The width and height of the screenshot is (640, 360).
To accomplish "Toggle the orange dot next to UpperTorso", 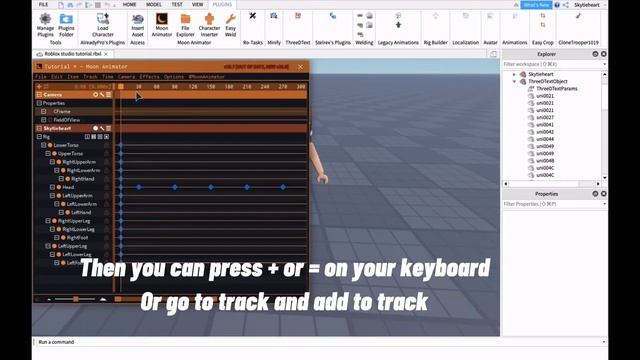I will click(x=54, y=153).
